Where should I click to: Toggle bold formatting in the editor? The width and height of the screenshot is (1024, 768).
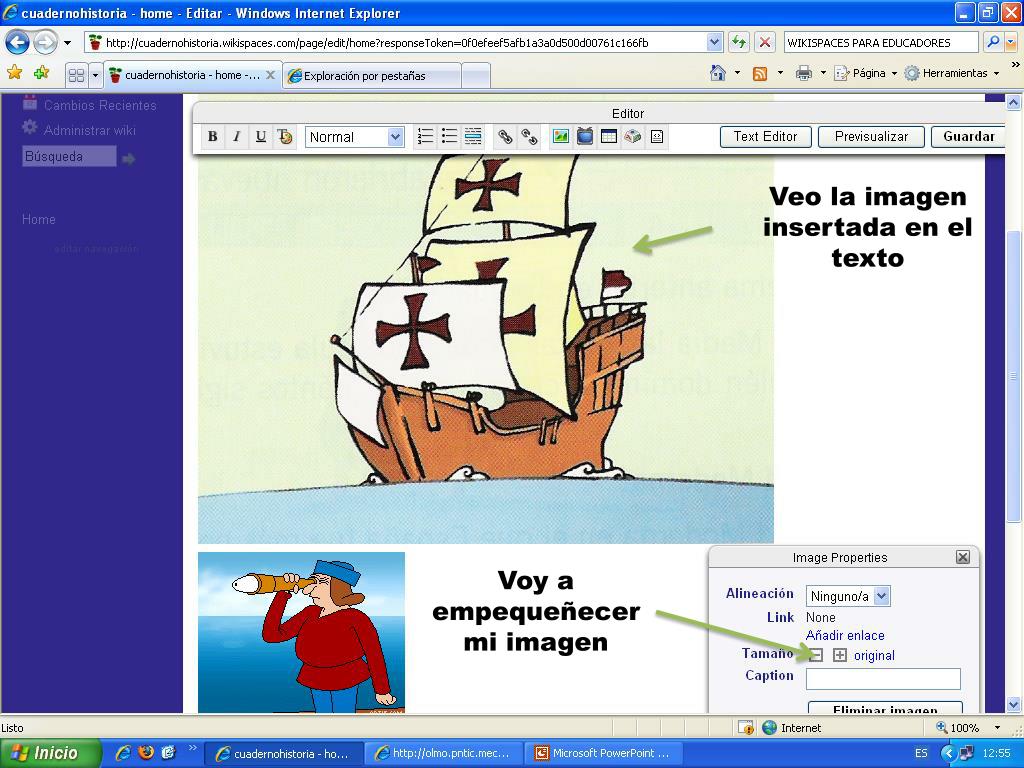click(212, 136)
